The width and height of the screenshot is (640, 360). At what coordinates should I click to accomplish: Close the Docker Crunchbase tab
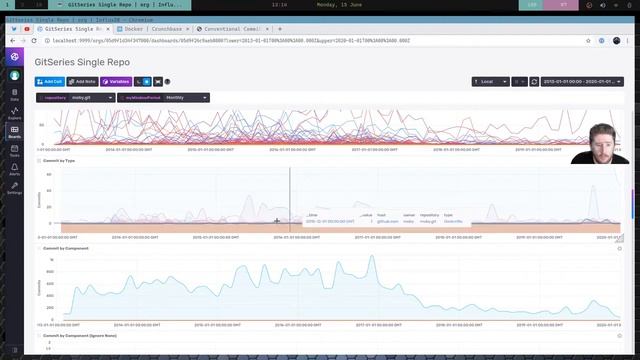pos(187,29)
